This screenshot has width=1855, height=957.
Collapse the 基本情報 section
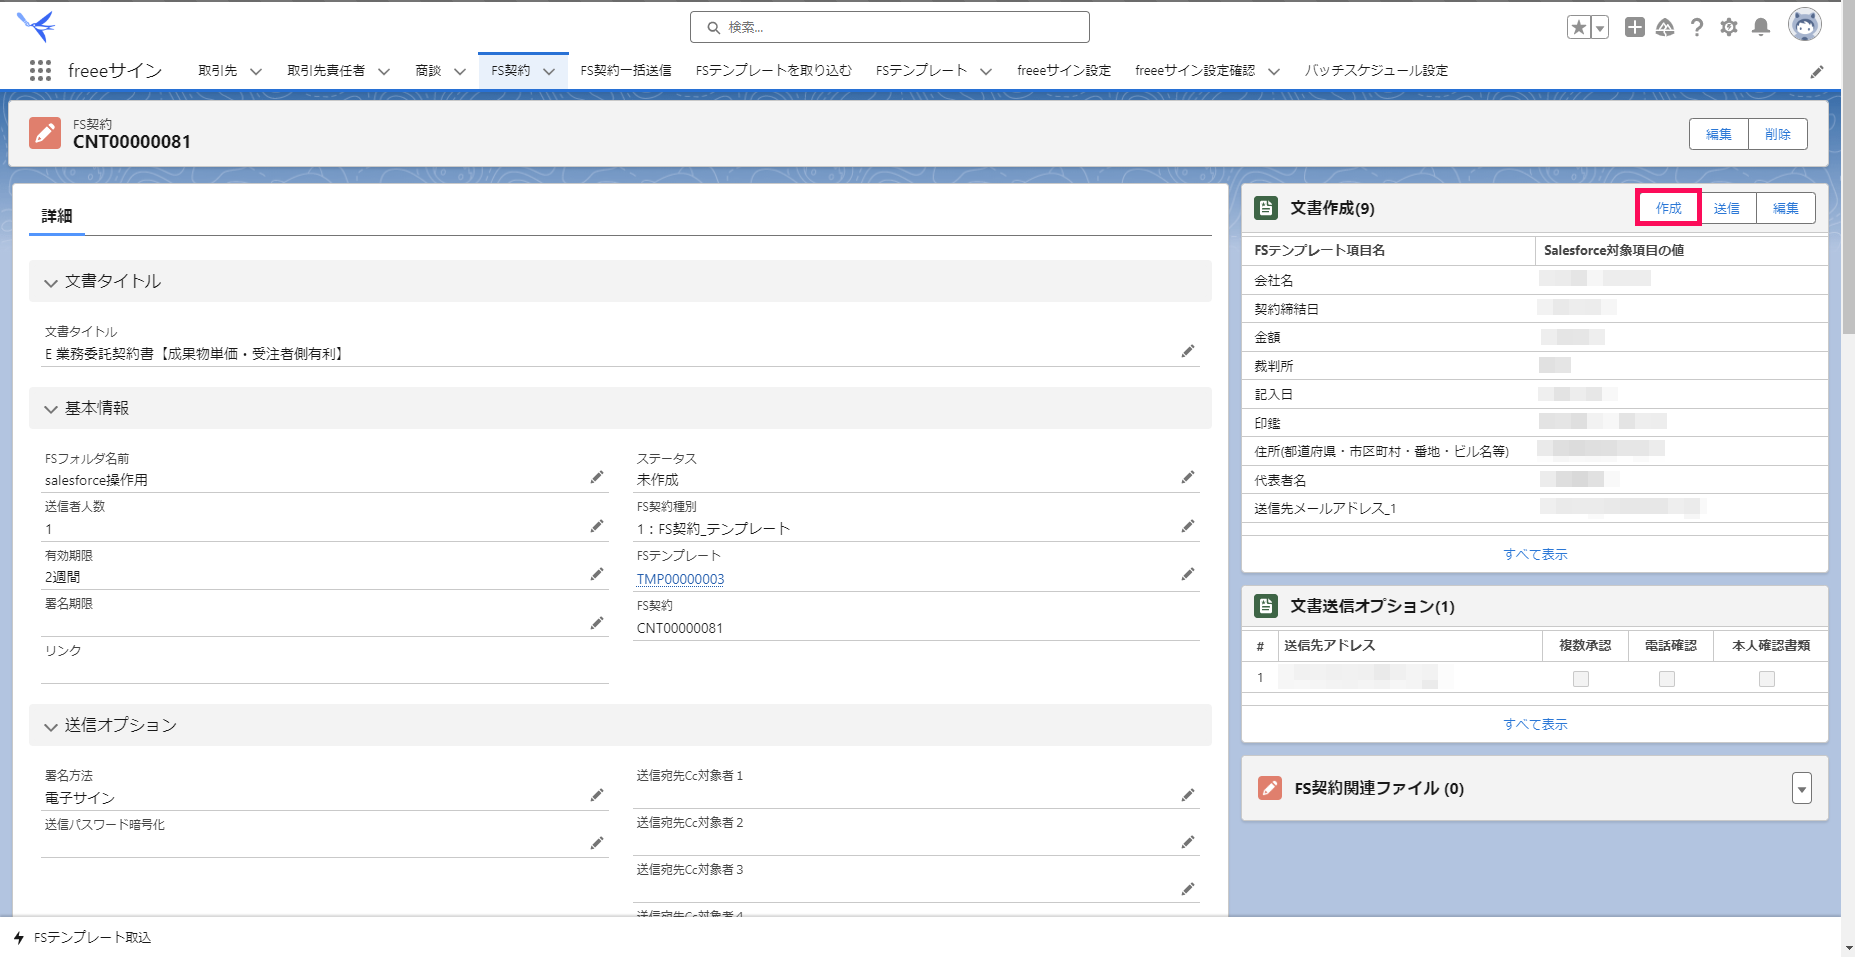(51, 409)
